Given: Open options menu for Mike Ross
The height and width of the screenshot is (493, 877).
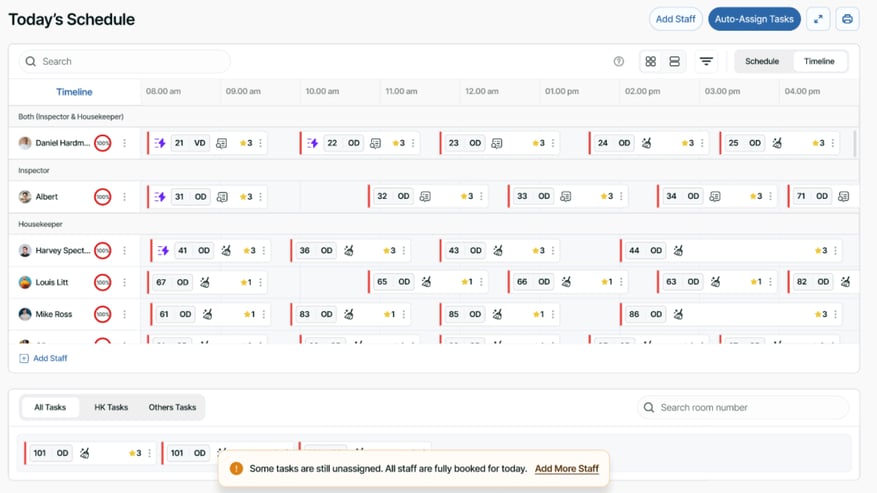Looking at the screenshot, I should (x=125, y=314).
